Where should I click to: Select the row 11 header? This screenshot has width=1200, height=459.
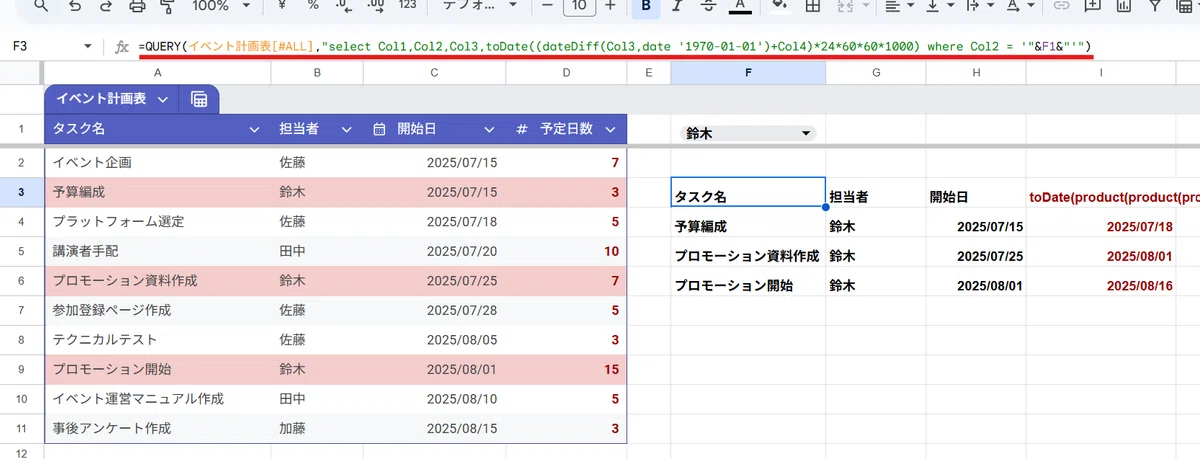[x=21, y=428]
